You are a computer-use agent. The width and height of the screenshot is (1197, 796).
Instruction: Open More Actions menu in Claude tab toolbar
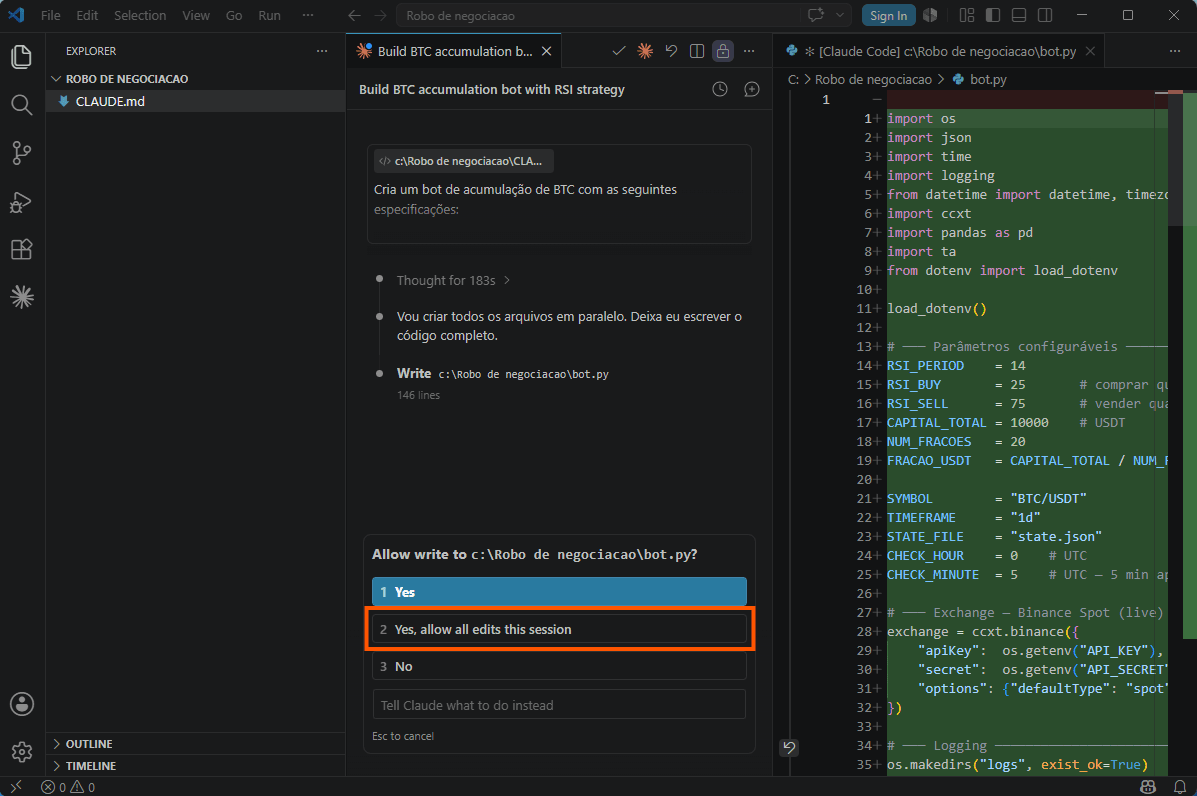click(x=749, y=51)
